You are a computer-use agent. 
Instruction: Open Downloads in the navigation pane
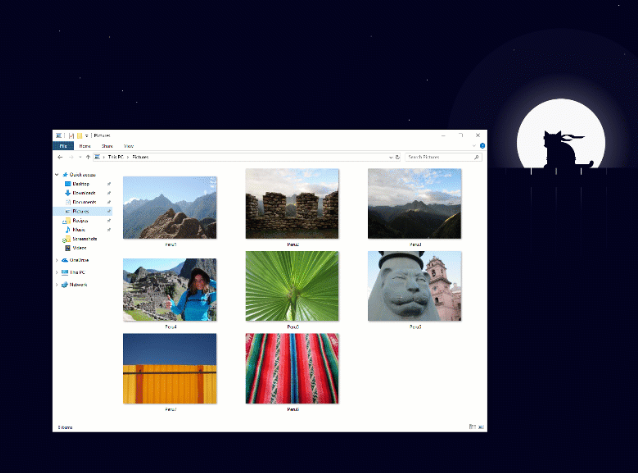pos(84,193)
